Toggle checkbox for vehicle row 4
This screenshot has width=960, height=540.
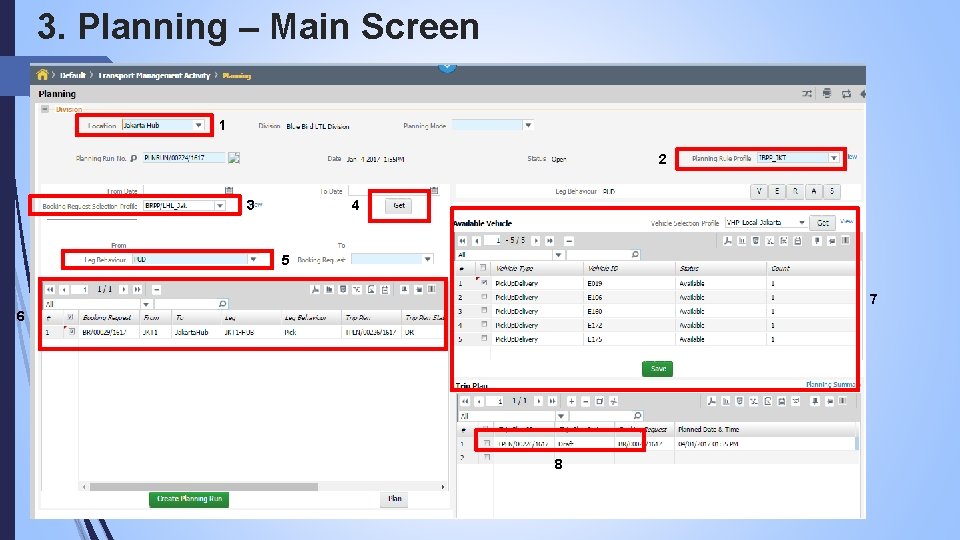click(x=484, y=324)
